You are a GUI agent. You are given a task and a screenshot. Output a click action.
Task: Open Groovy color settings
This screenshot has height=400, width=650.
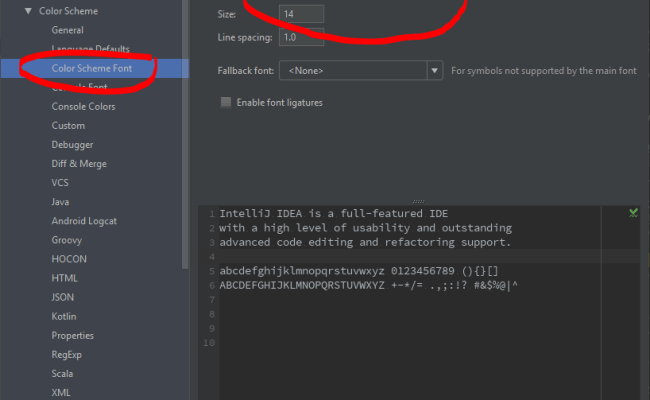66,240
